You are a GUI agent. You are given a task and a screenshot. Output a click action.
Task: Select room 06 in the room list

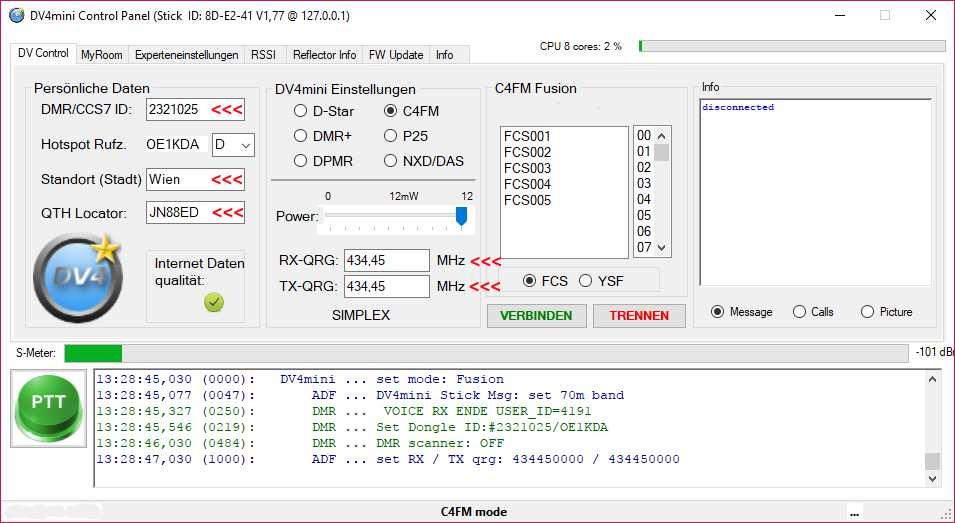[644, 231]
